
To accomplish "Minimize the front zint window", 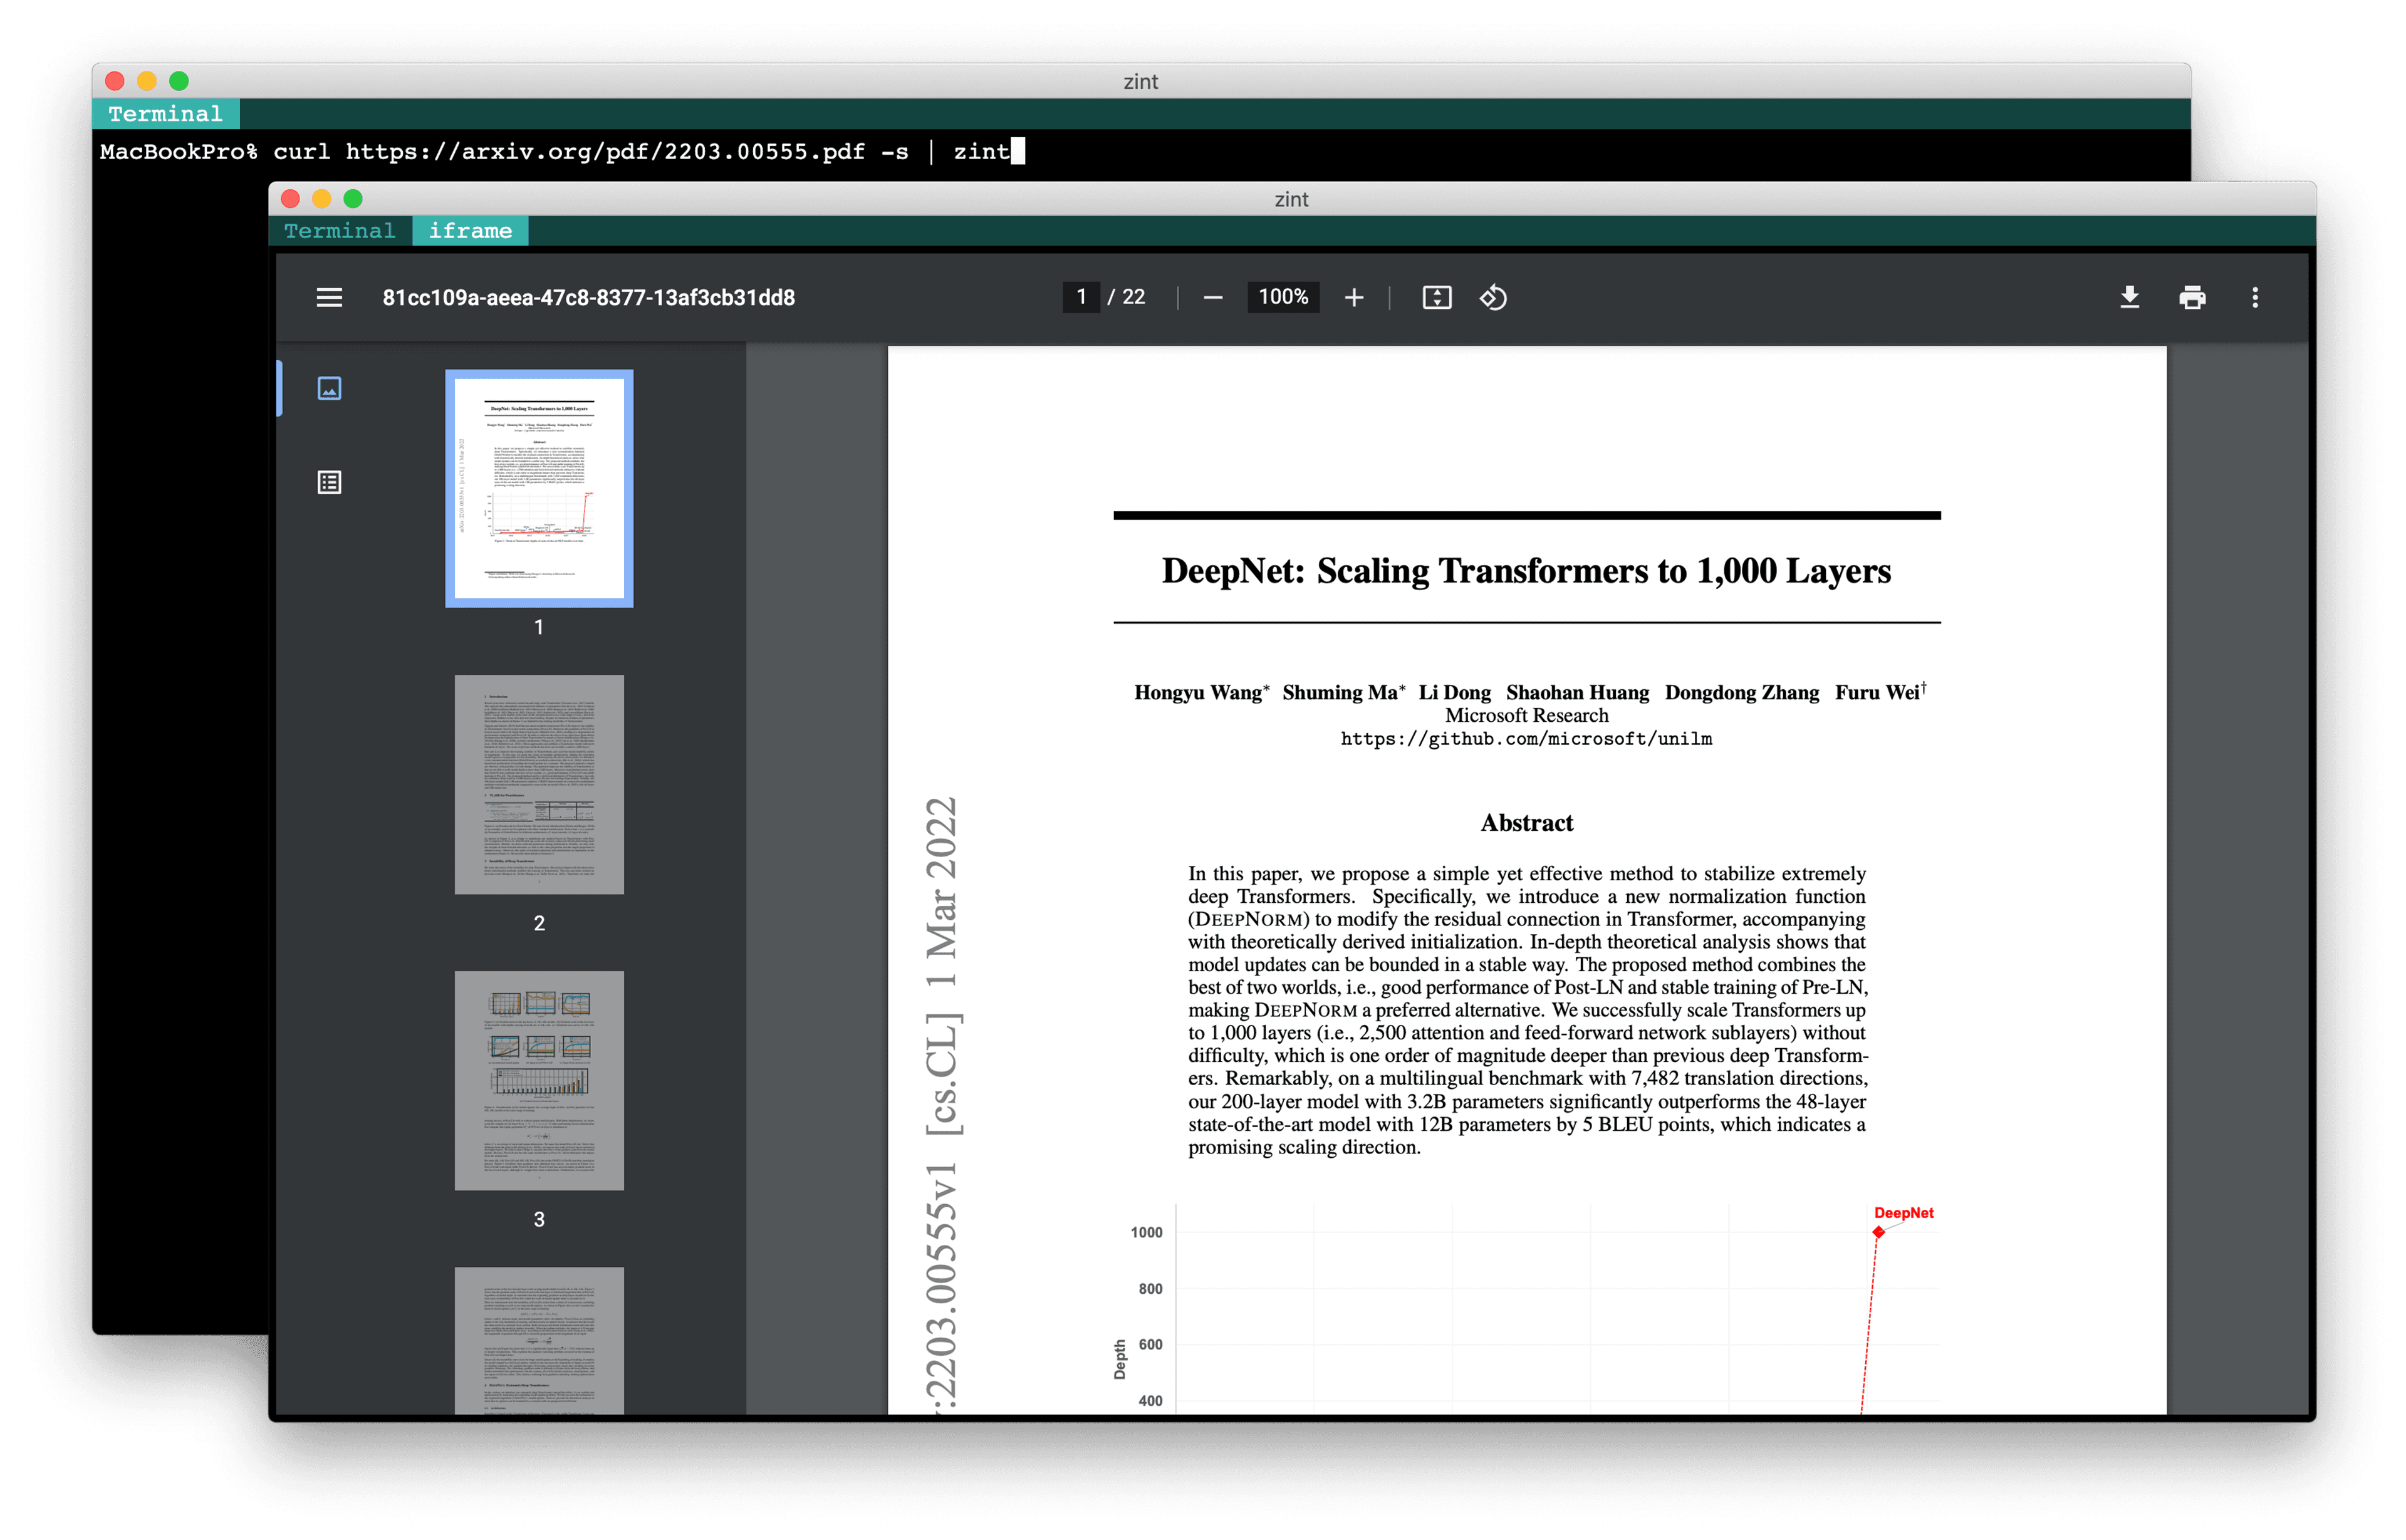I will tap(321, 198).
